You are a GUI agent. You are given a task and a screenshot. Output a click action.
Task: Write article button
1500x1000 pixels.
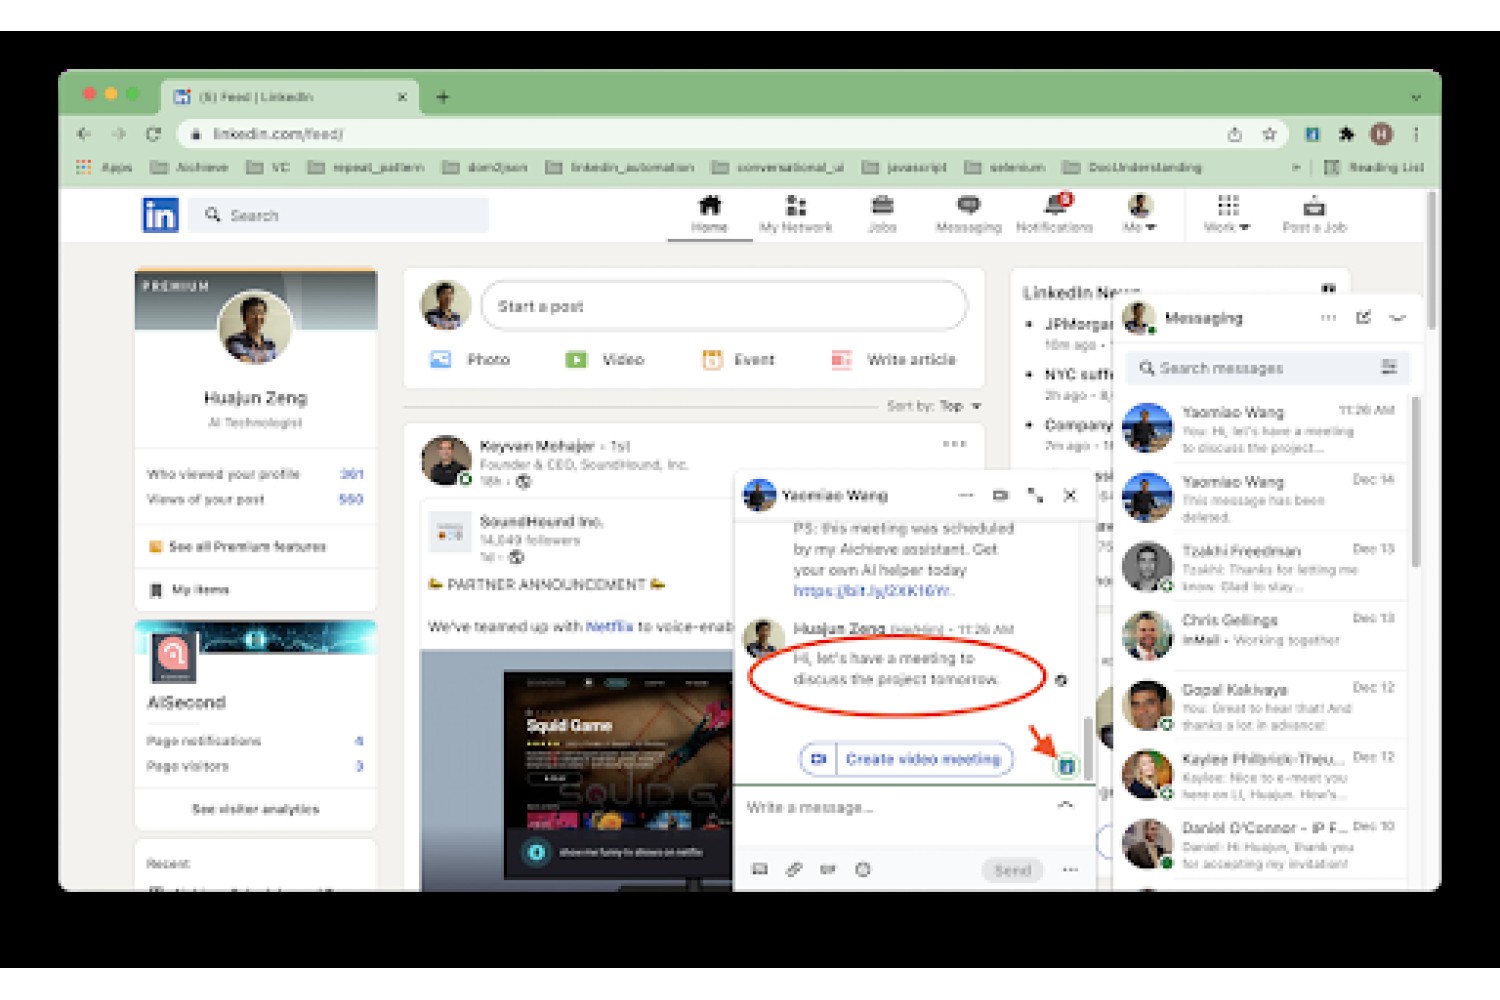point(894,359)
